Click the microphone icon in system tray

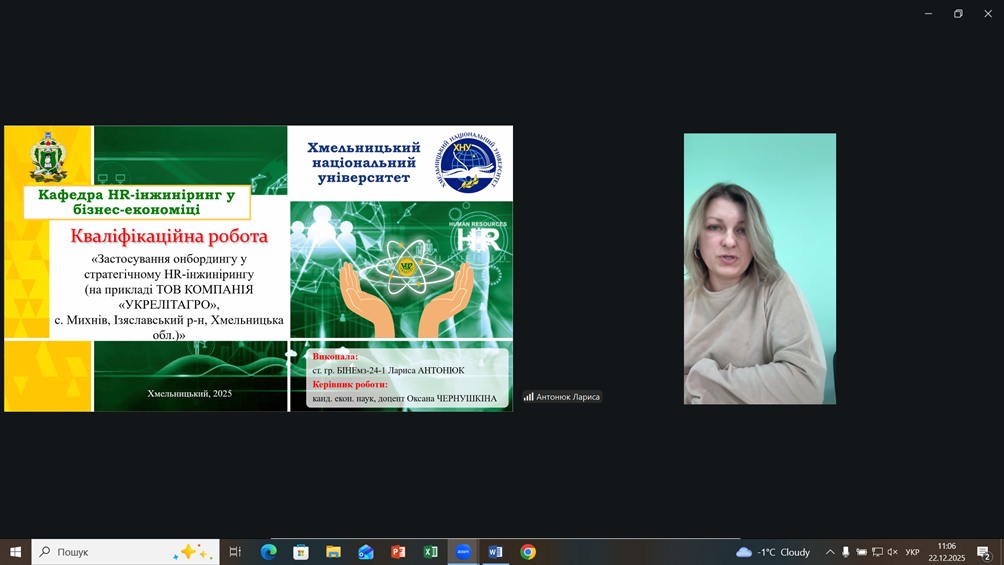[x=846, y=552]
